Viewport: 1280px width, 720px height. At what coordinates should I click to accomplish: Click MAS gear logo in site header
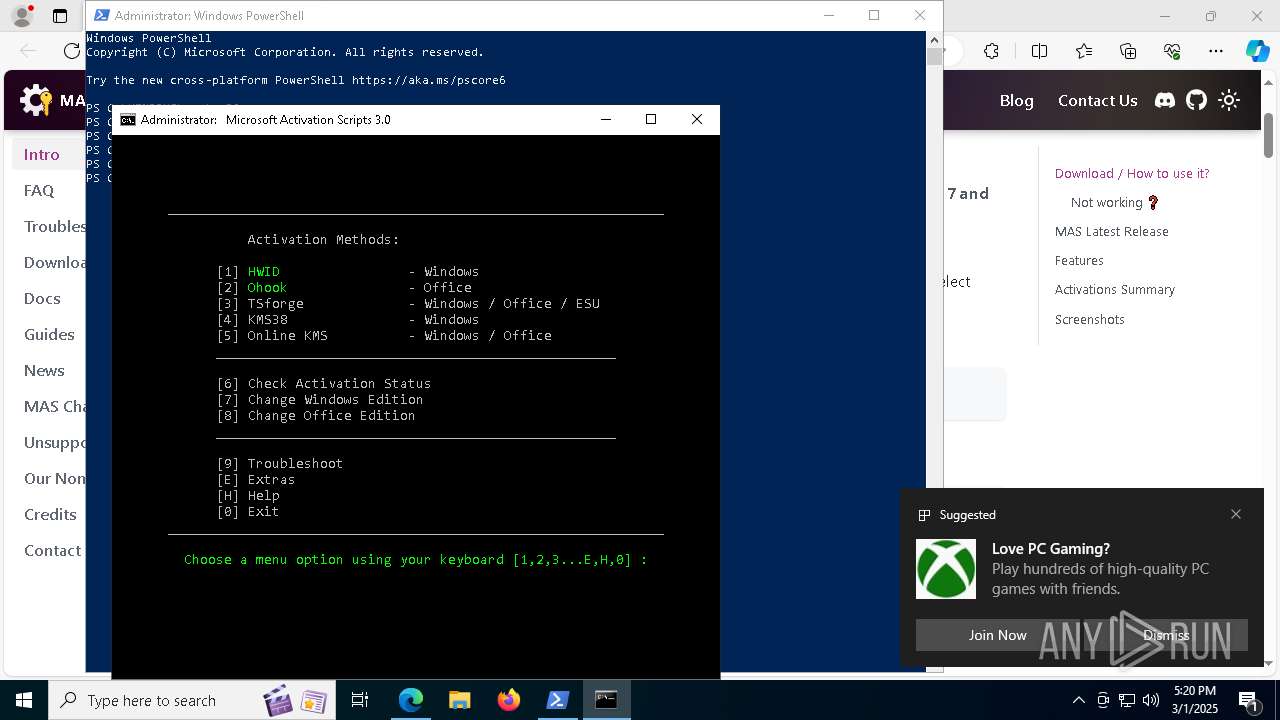pos(36,100)
